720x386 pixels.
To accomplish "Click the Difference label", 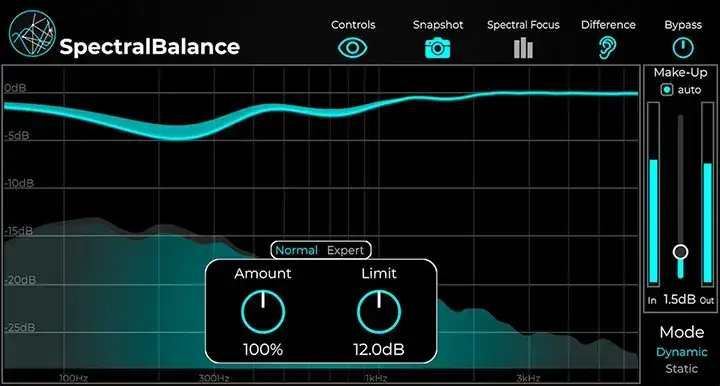I will (x=608, y=25).
